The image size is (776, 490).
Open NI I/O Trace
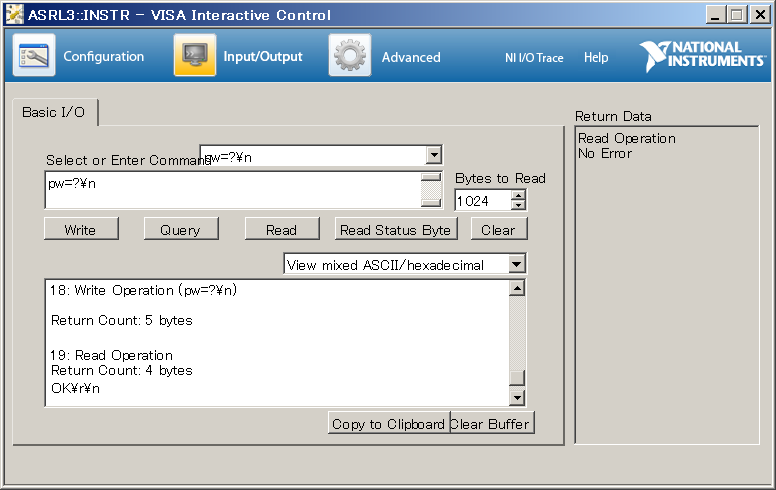tap(534, 58)
